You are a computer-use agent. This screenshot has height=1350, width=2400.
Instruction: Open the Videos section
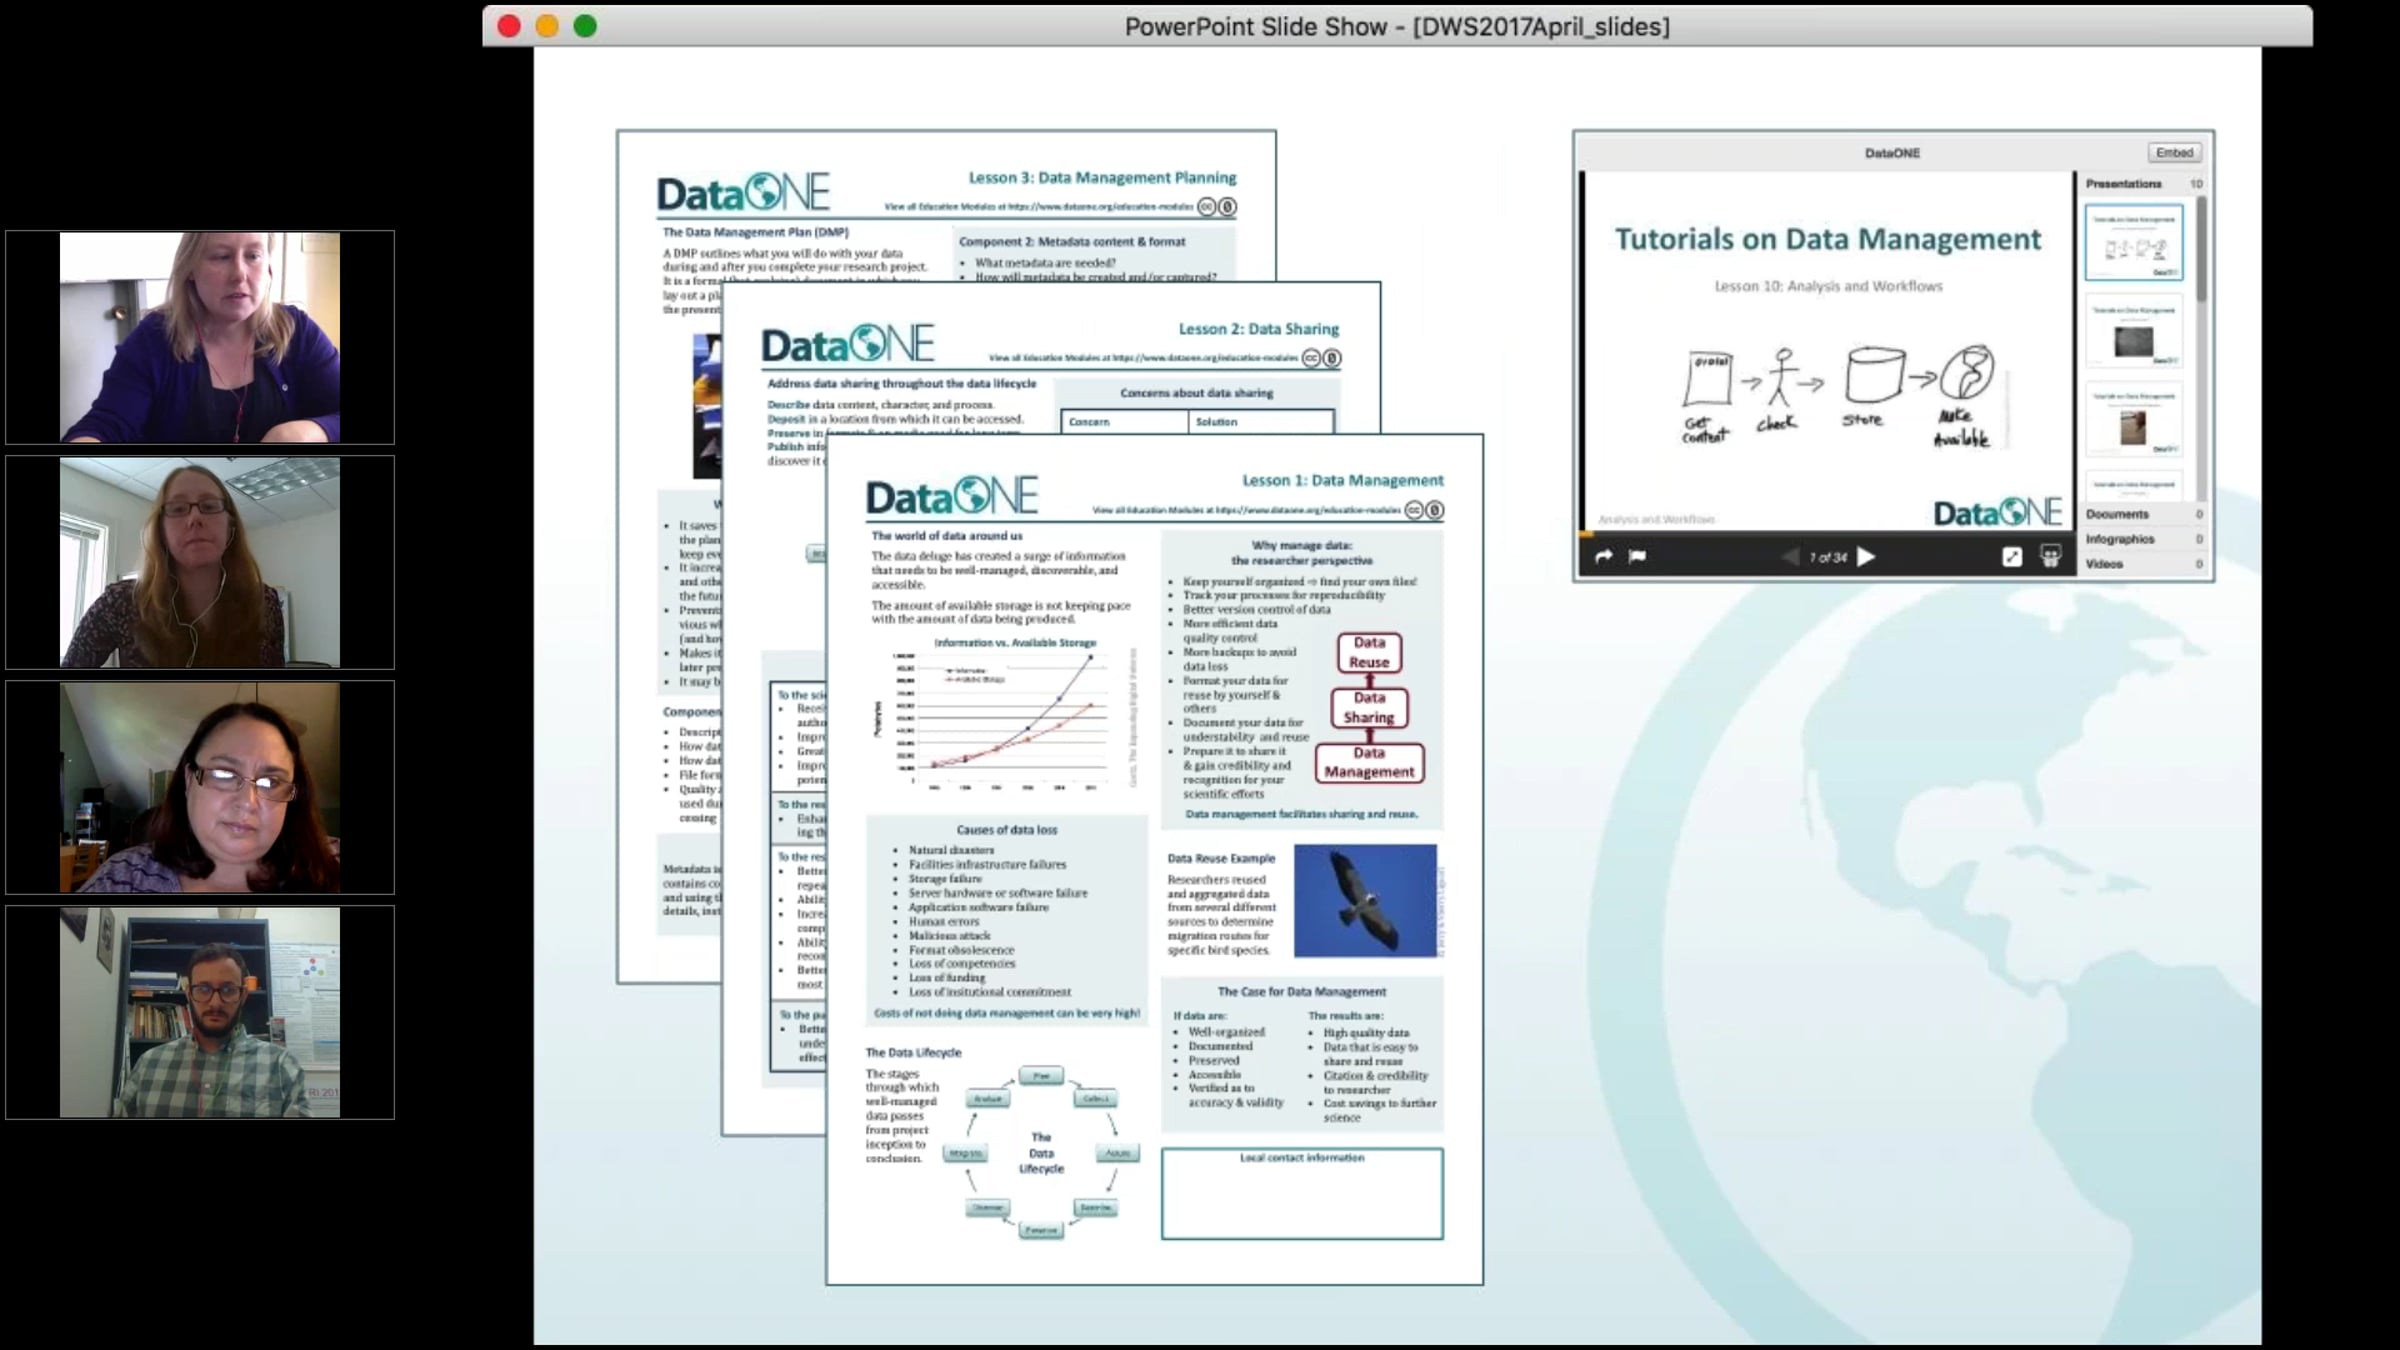click(2104, 564)
